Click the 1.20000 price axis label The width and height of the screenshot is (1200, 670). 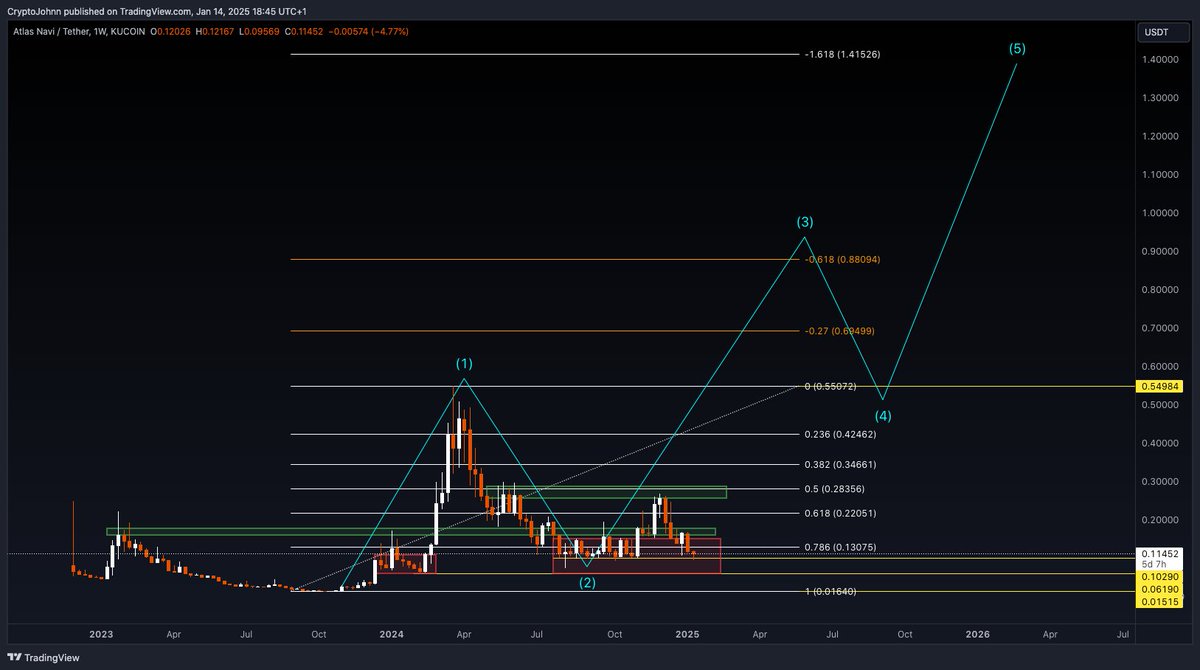pos(1160,137)
